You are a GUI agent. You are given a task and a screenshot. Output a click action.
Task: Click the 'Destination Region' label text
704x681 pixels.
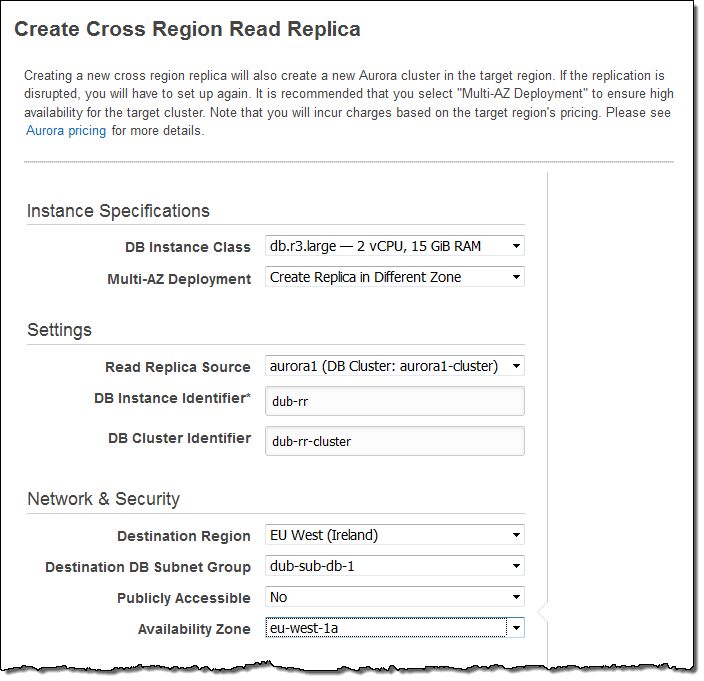(x=184, y=536)
